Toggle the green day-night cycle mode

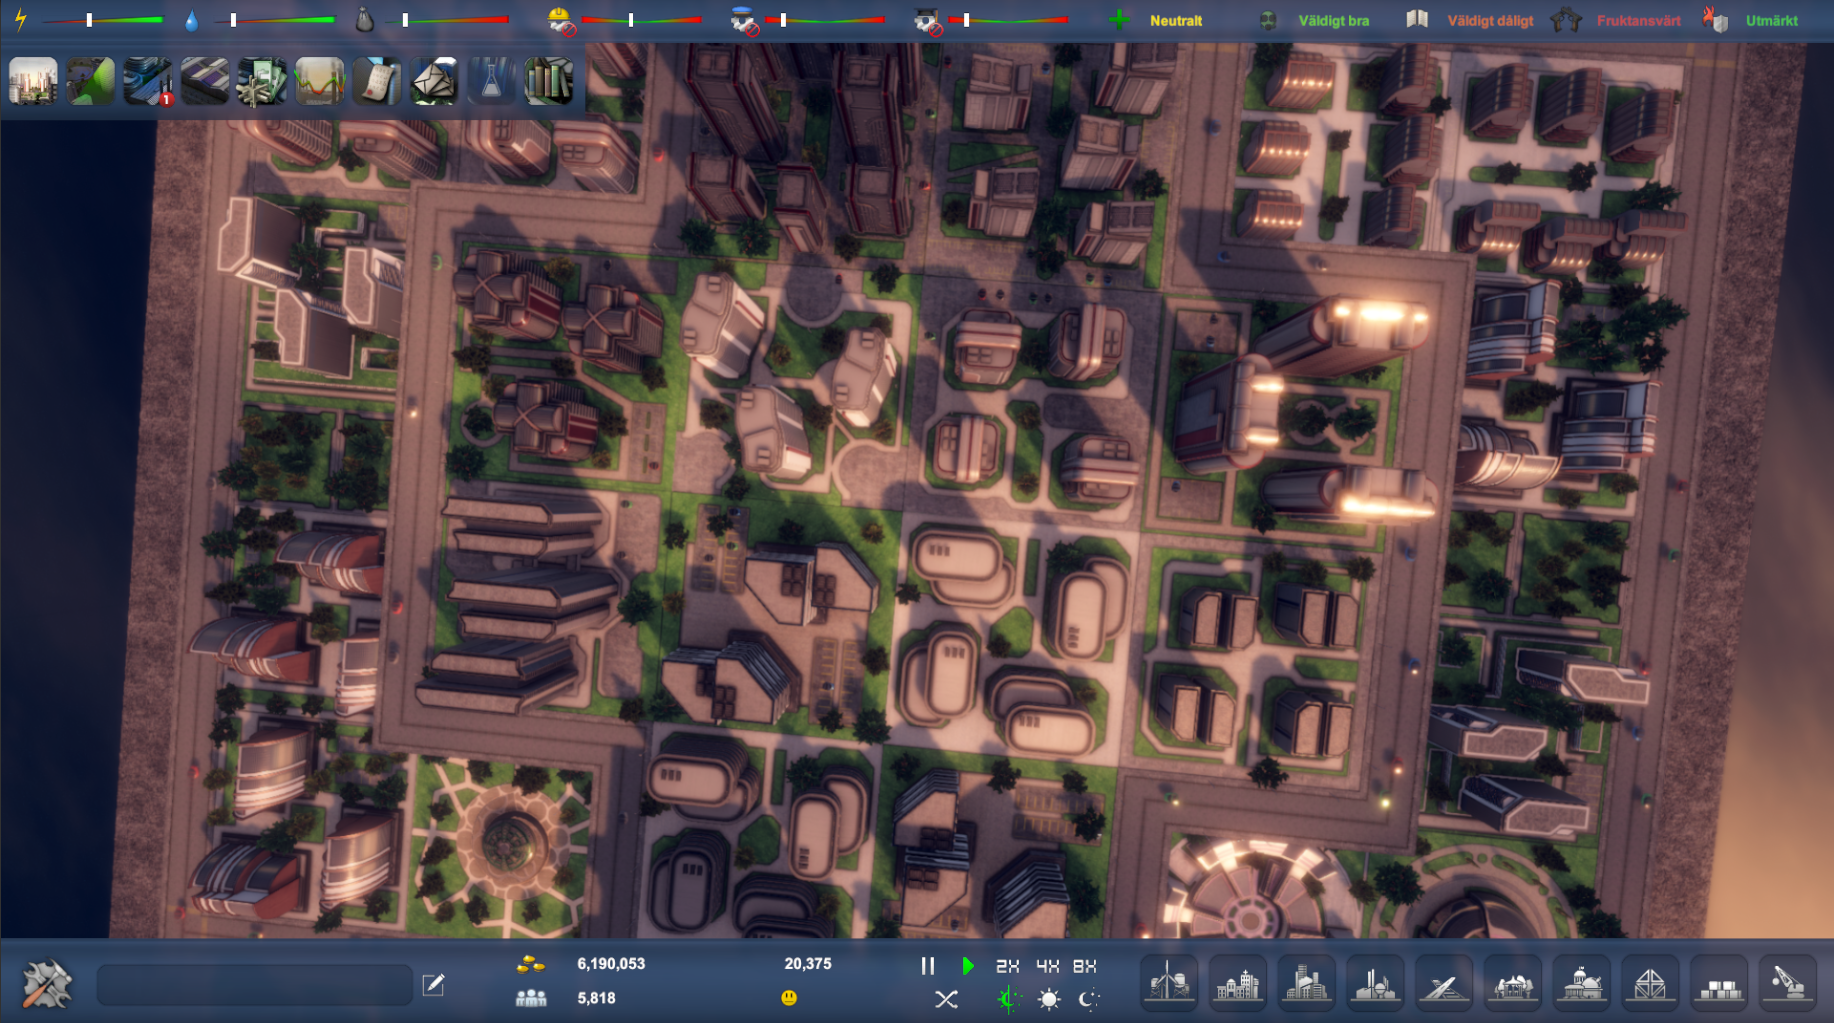click(x=1008, y=999)
